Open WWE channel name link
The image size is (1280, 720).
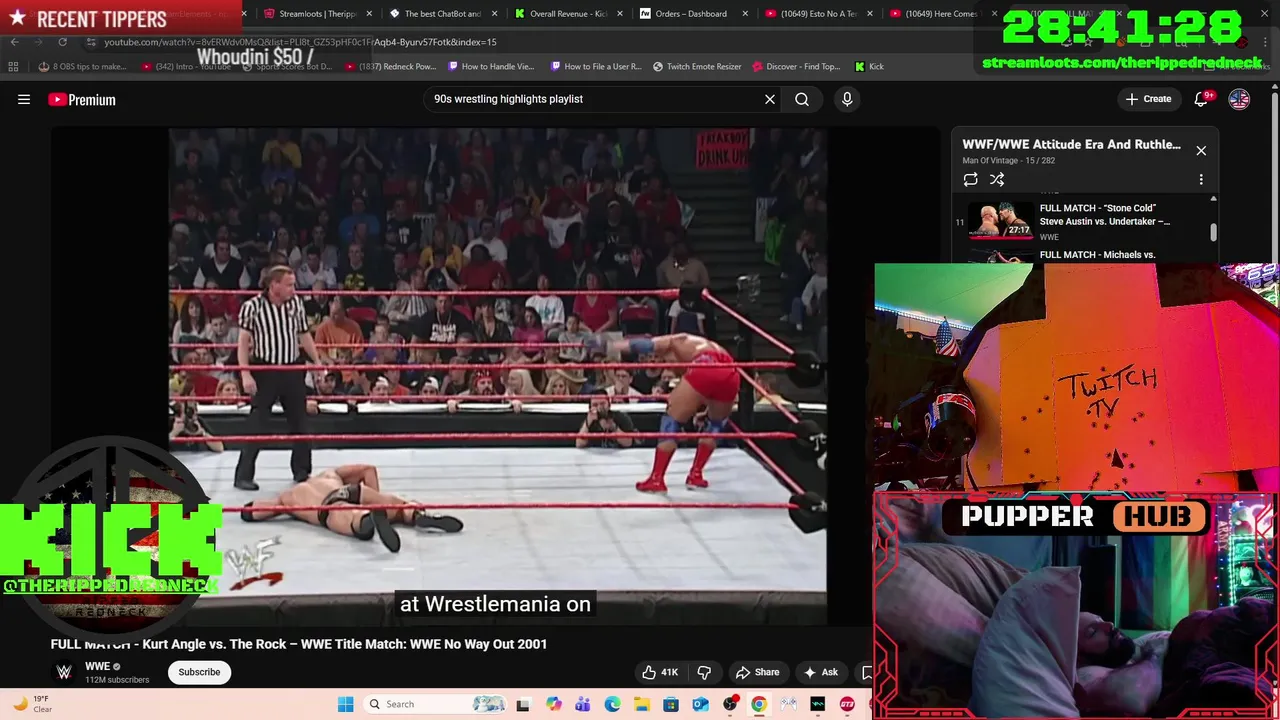click(97, 666)
